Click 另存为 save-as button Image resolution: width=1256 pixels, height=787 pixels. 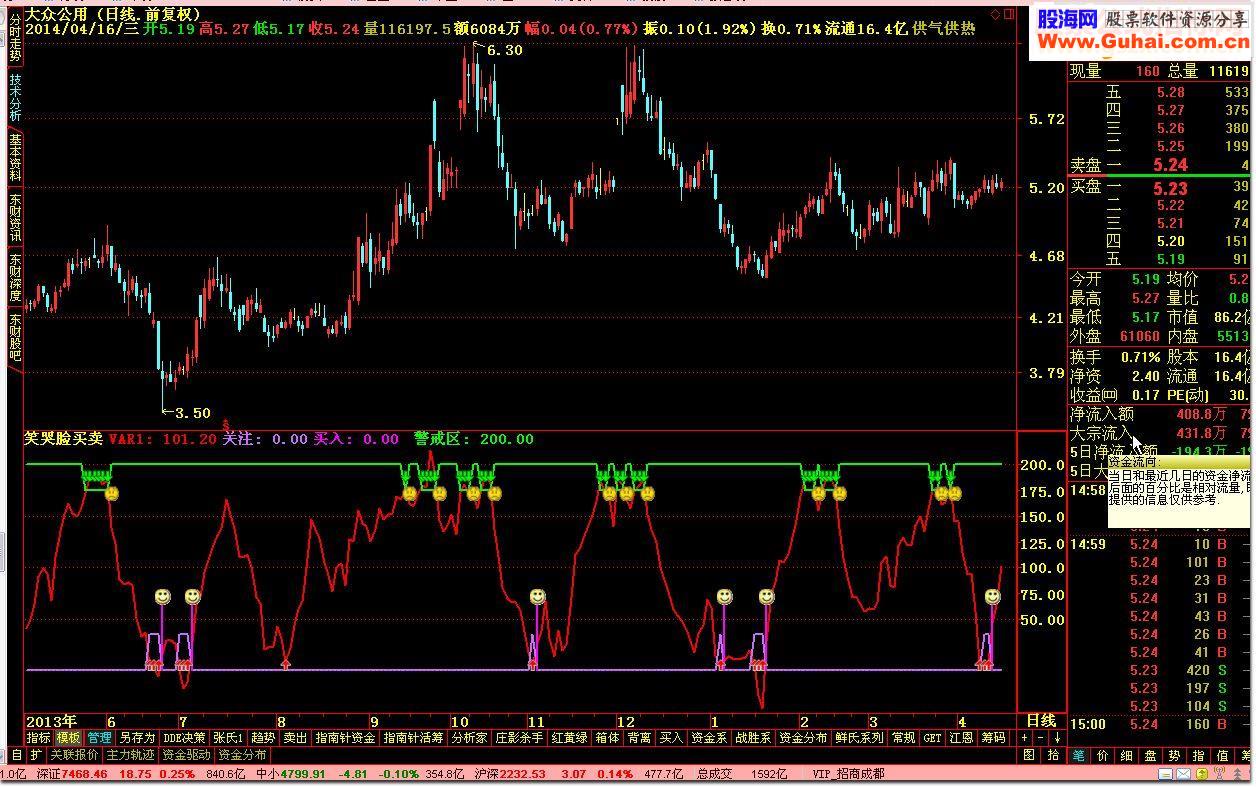137,738
